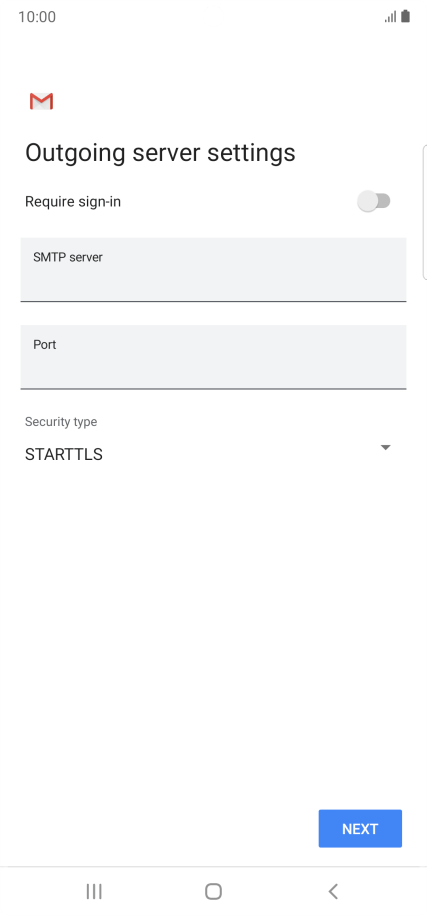Screen dimensions: 427x916
Task: Open the Security type dropdown arrow
Action: [x=385, y=447]
